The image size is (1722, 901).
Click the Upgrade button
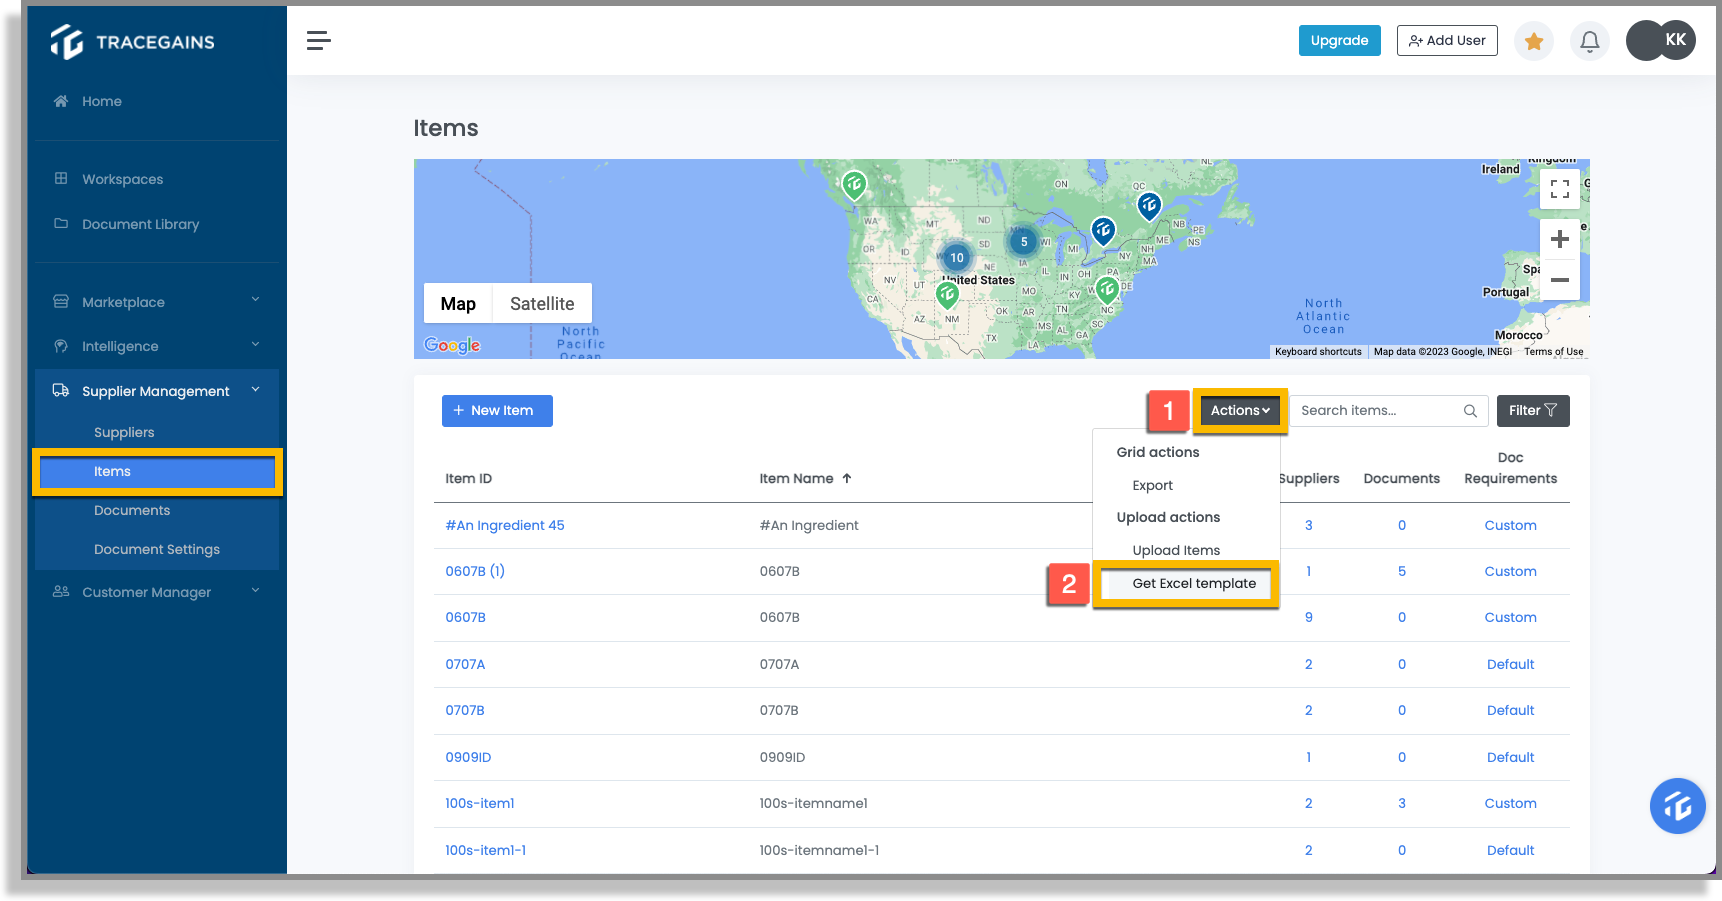tap(1340, 41)
